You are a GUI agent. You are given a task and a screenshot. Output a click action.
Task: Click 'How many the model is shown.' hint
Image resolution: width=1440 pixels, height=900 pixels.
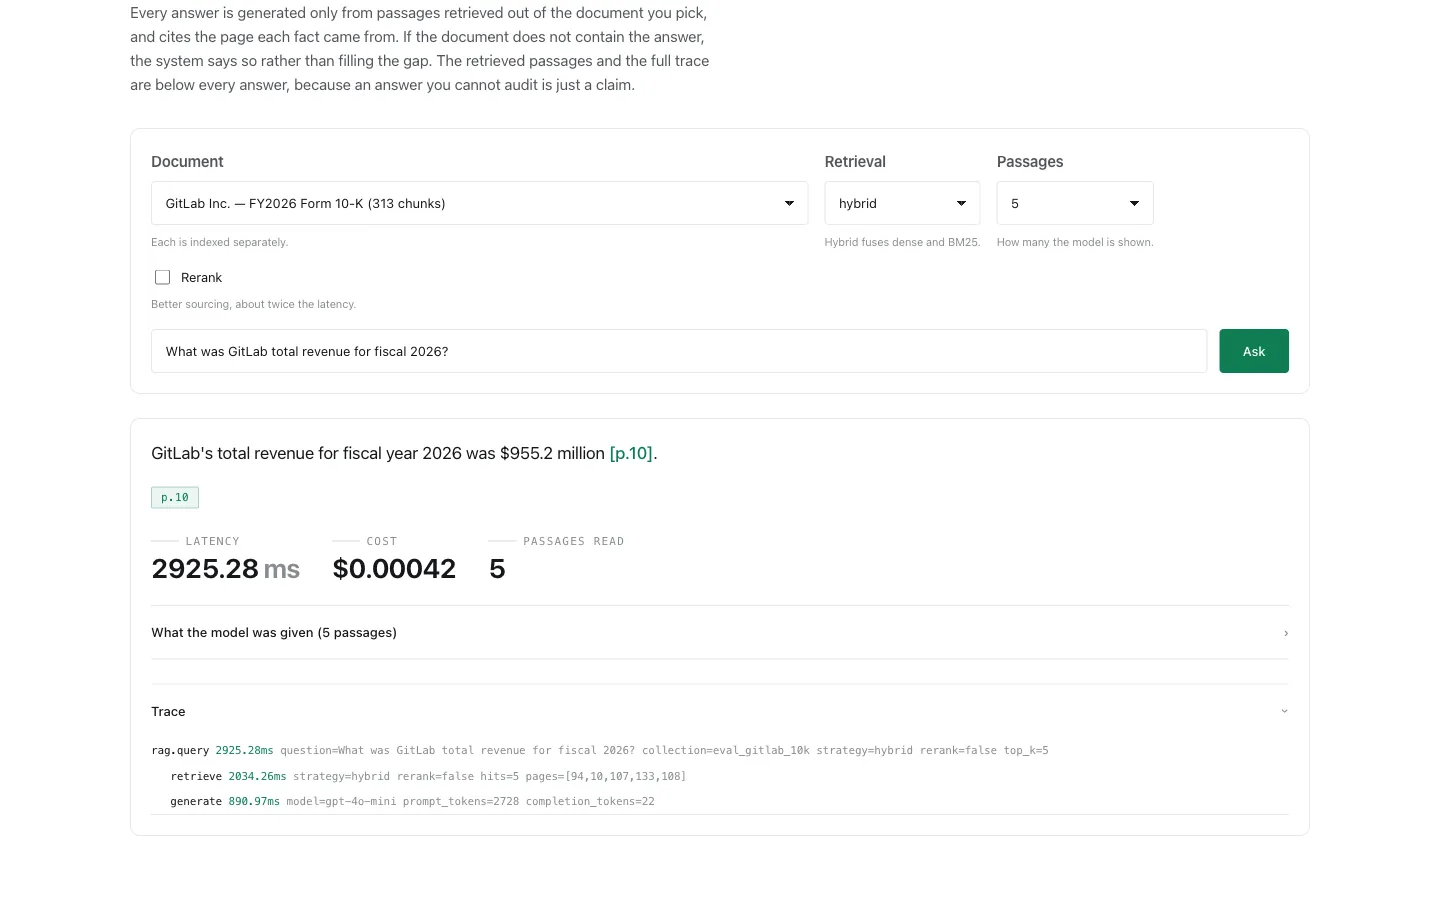coord(1075,242)
